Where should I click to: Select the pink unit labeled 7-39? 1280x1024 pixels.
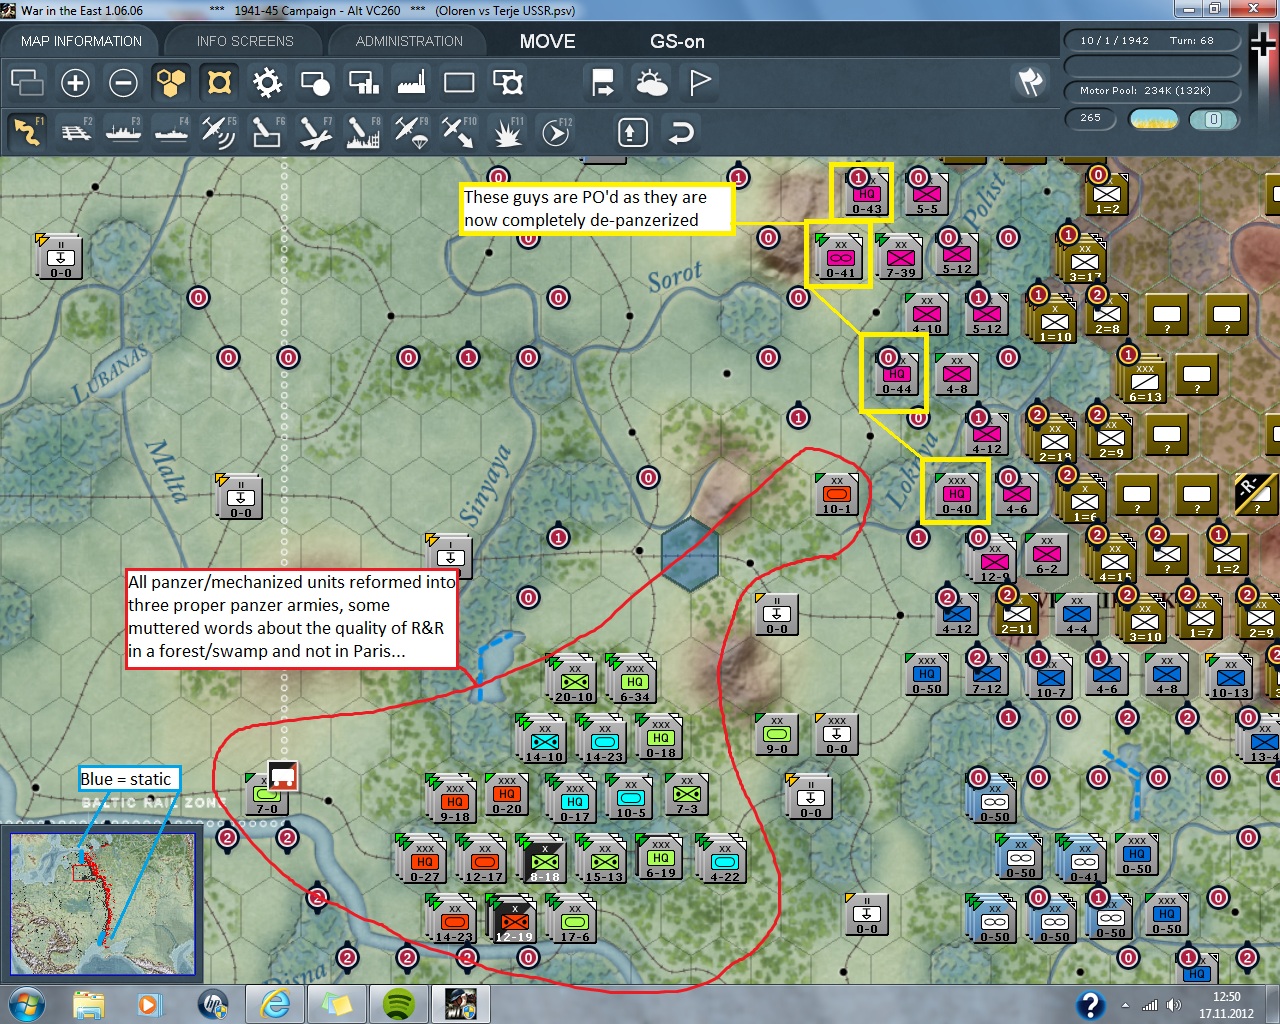click(x=899, y=256)
